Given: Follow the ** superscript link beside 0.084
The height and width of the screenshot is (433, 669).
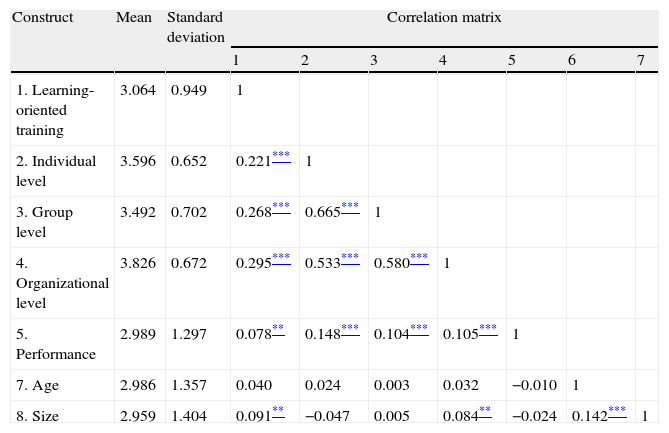Looking at the screenshot, I should pos(484,410).
